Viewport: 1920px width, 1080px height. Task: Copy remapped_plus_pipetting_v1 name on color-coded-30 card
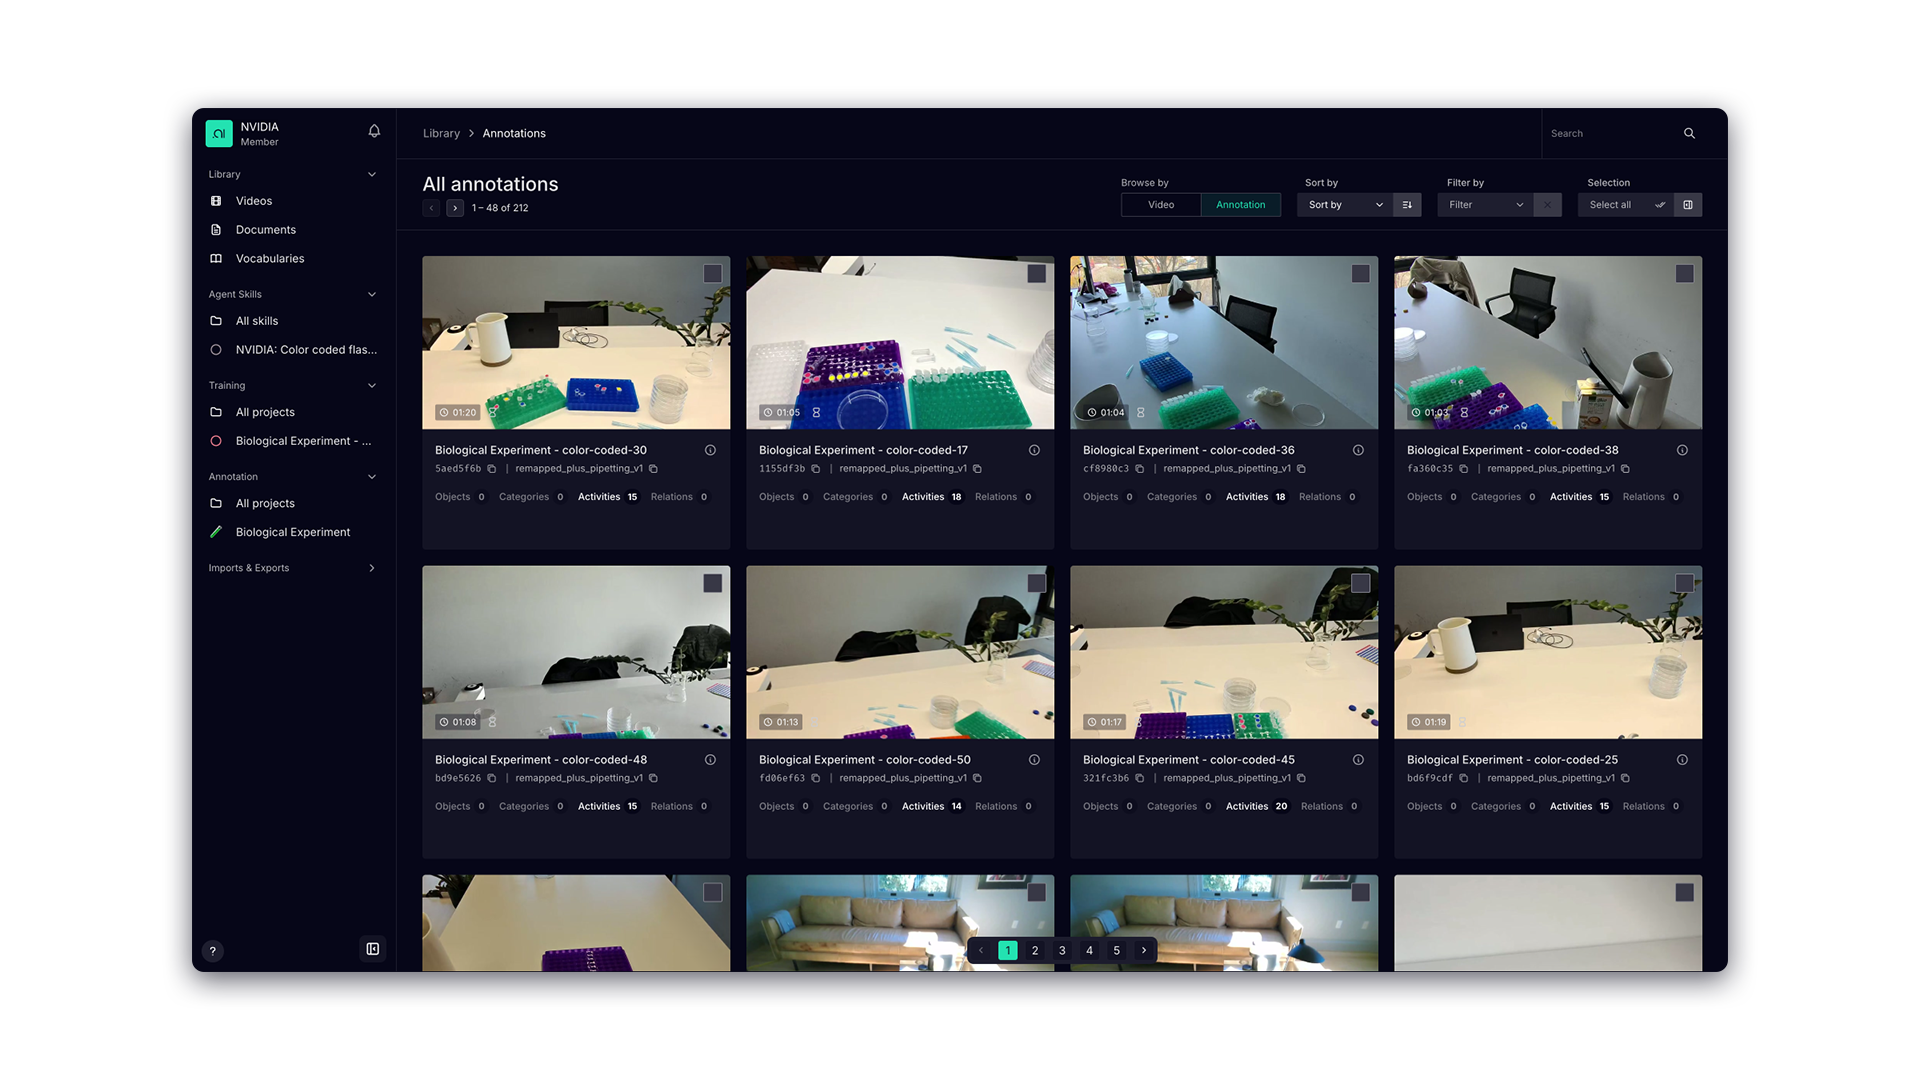point(654,469)
